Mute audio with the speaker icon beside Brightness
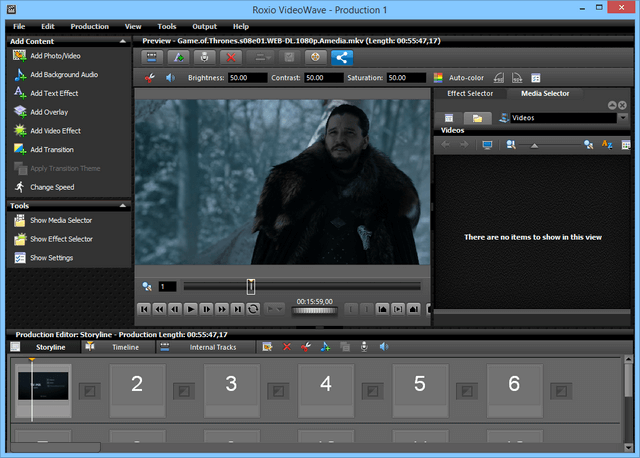Image resolution: width=640 pixels, height=458 pixels. point(169,77)
